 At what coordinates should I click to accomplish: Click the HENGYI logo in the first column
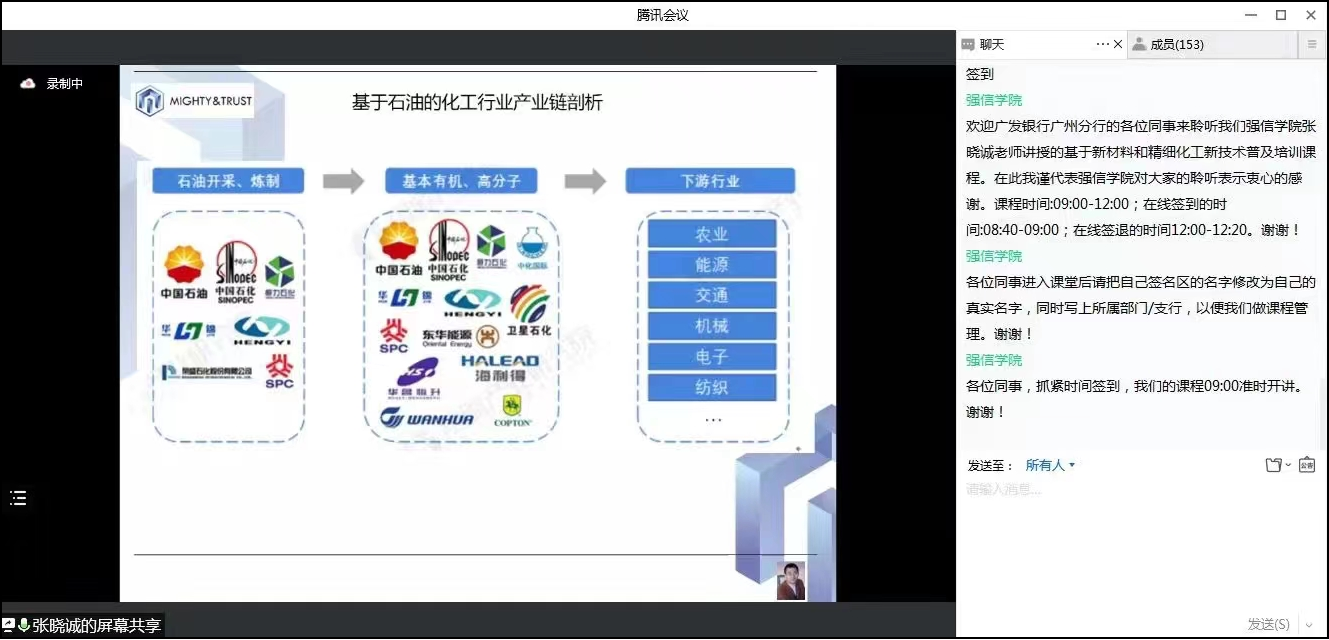coord(261,331)
